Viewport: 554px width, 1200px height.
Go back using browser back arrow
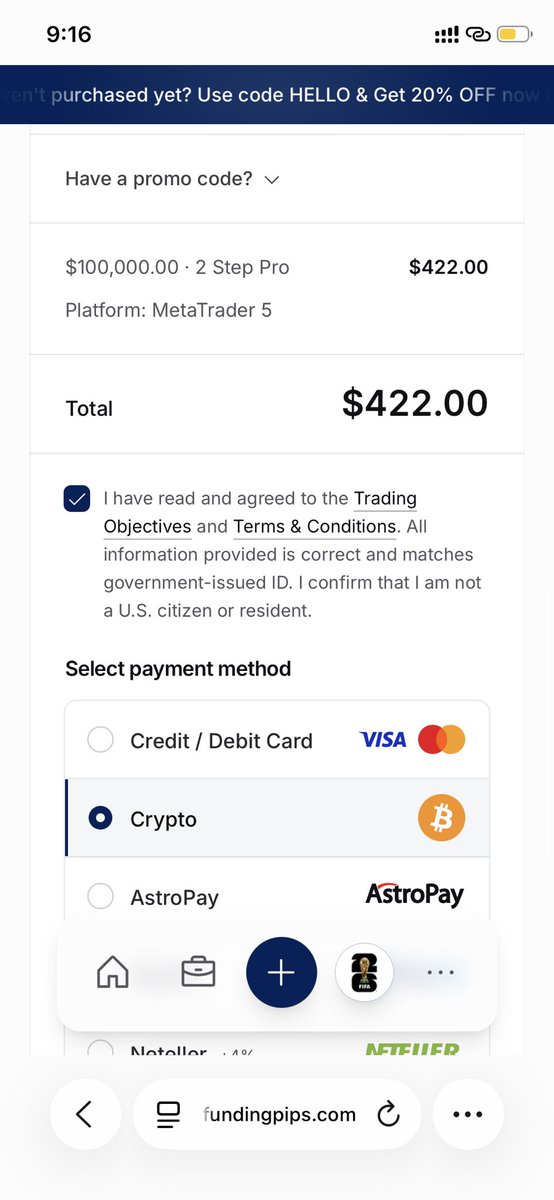click(85, 1114)
